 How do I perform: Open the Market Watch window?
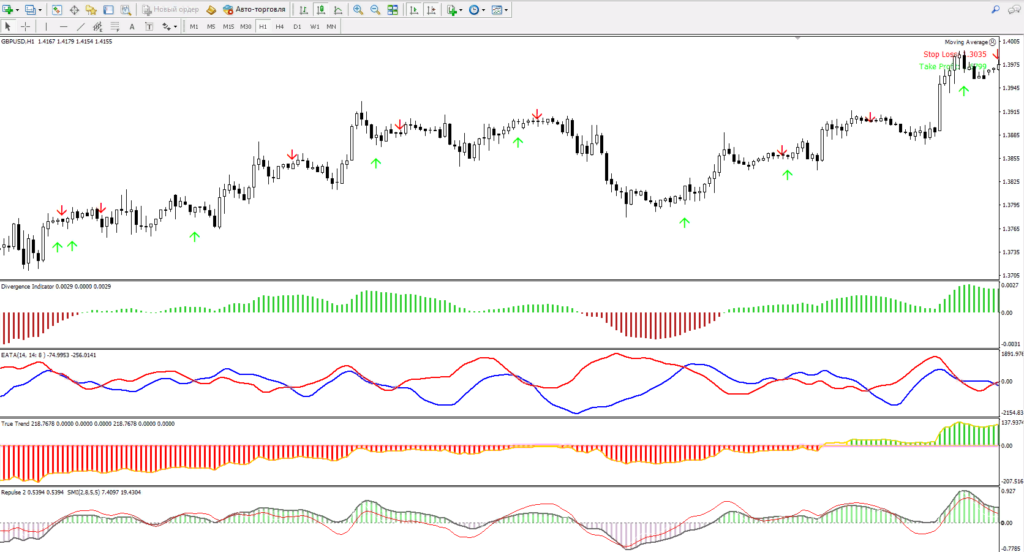[57, 9]
